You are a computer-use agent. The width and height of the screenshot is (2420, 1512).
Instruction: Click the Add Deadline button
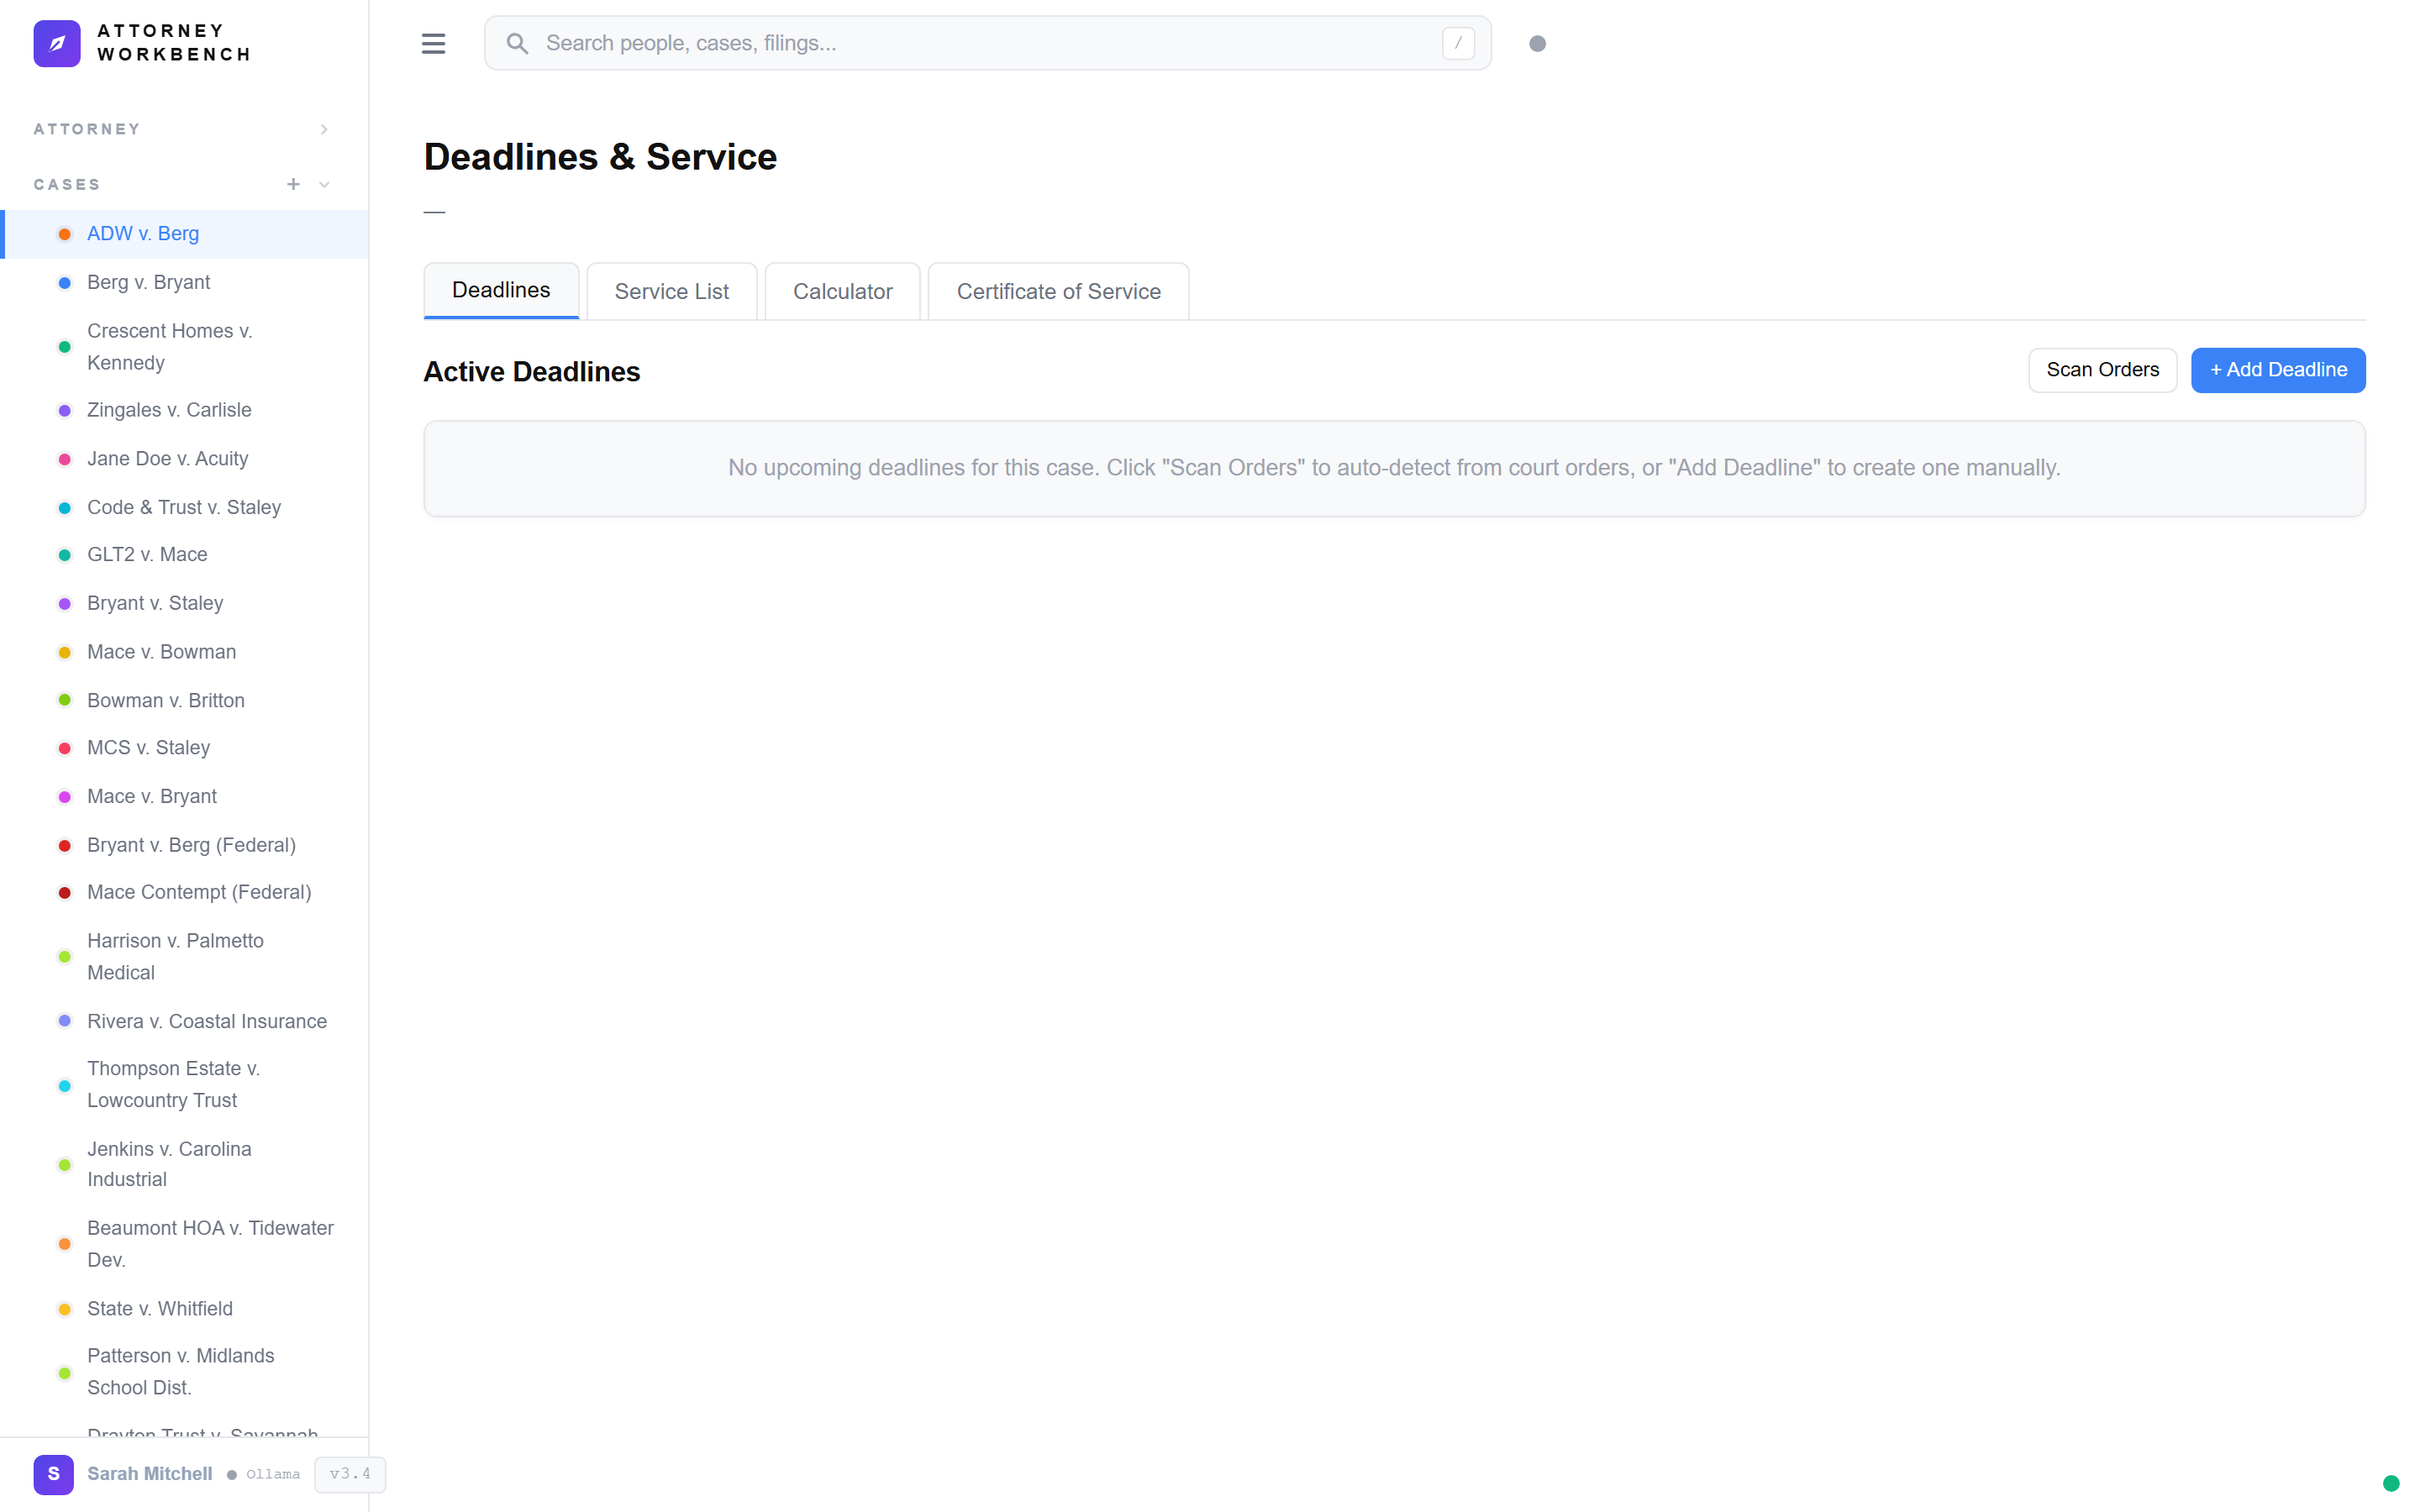click(x=2277, y=370)
